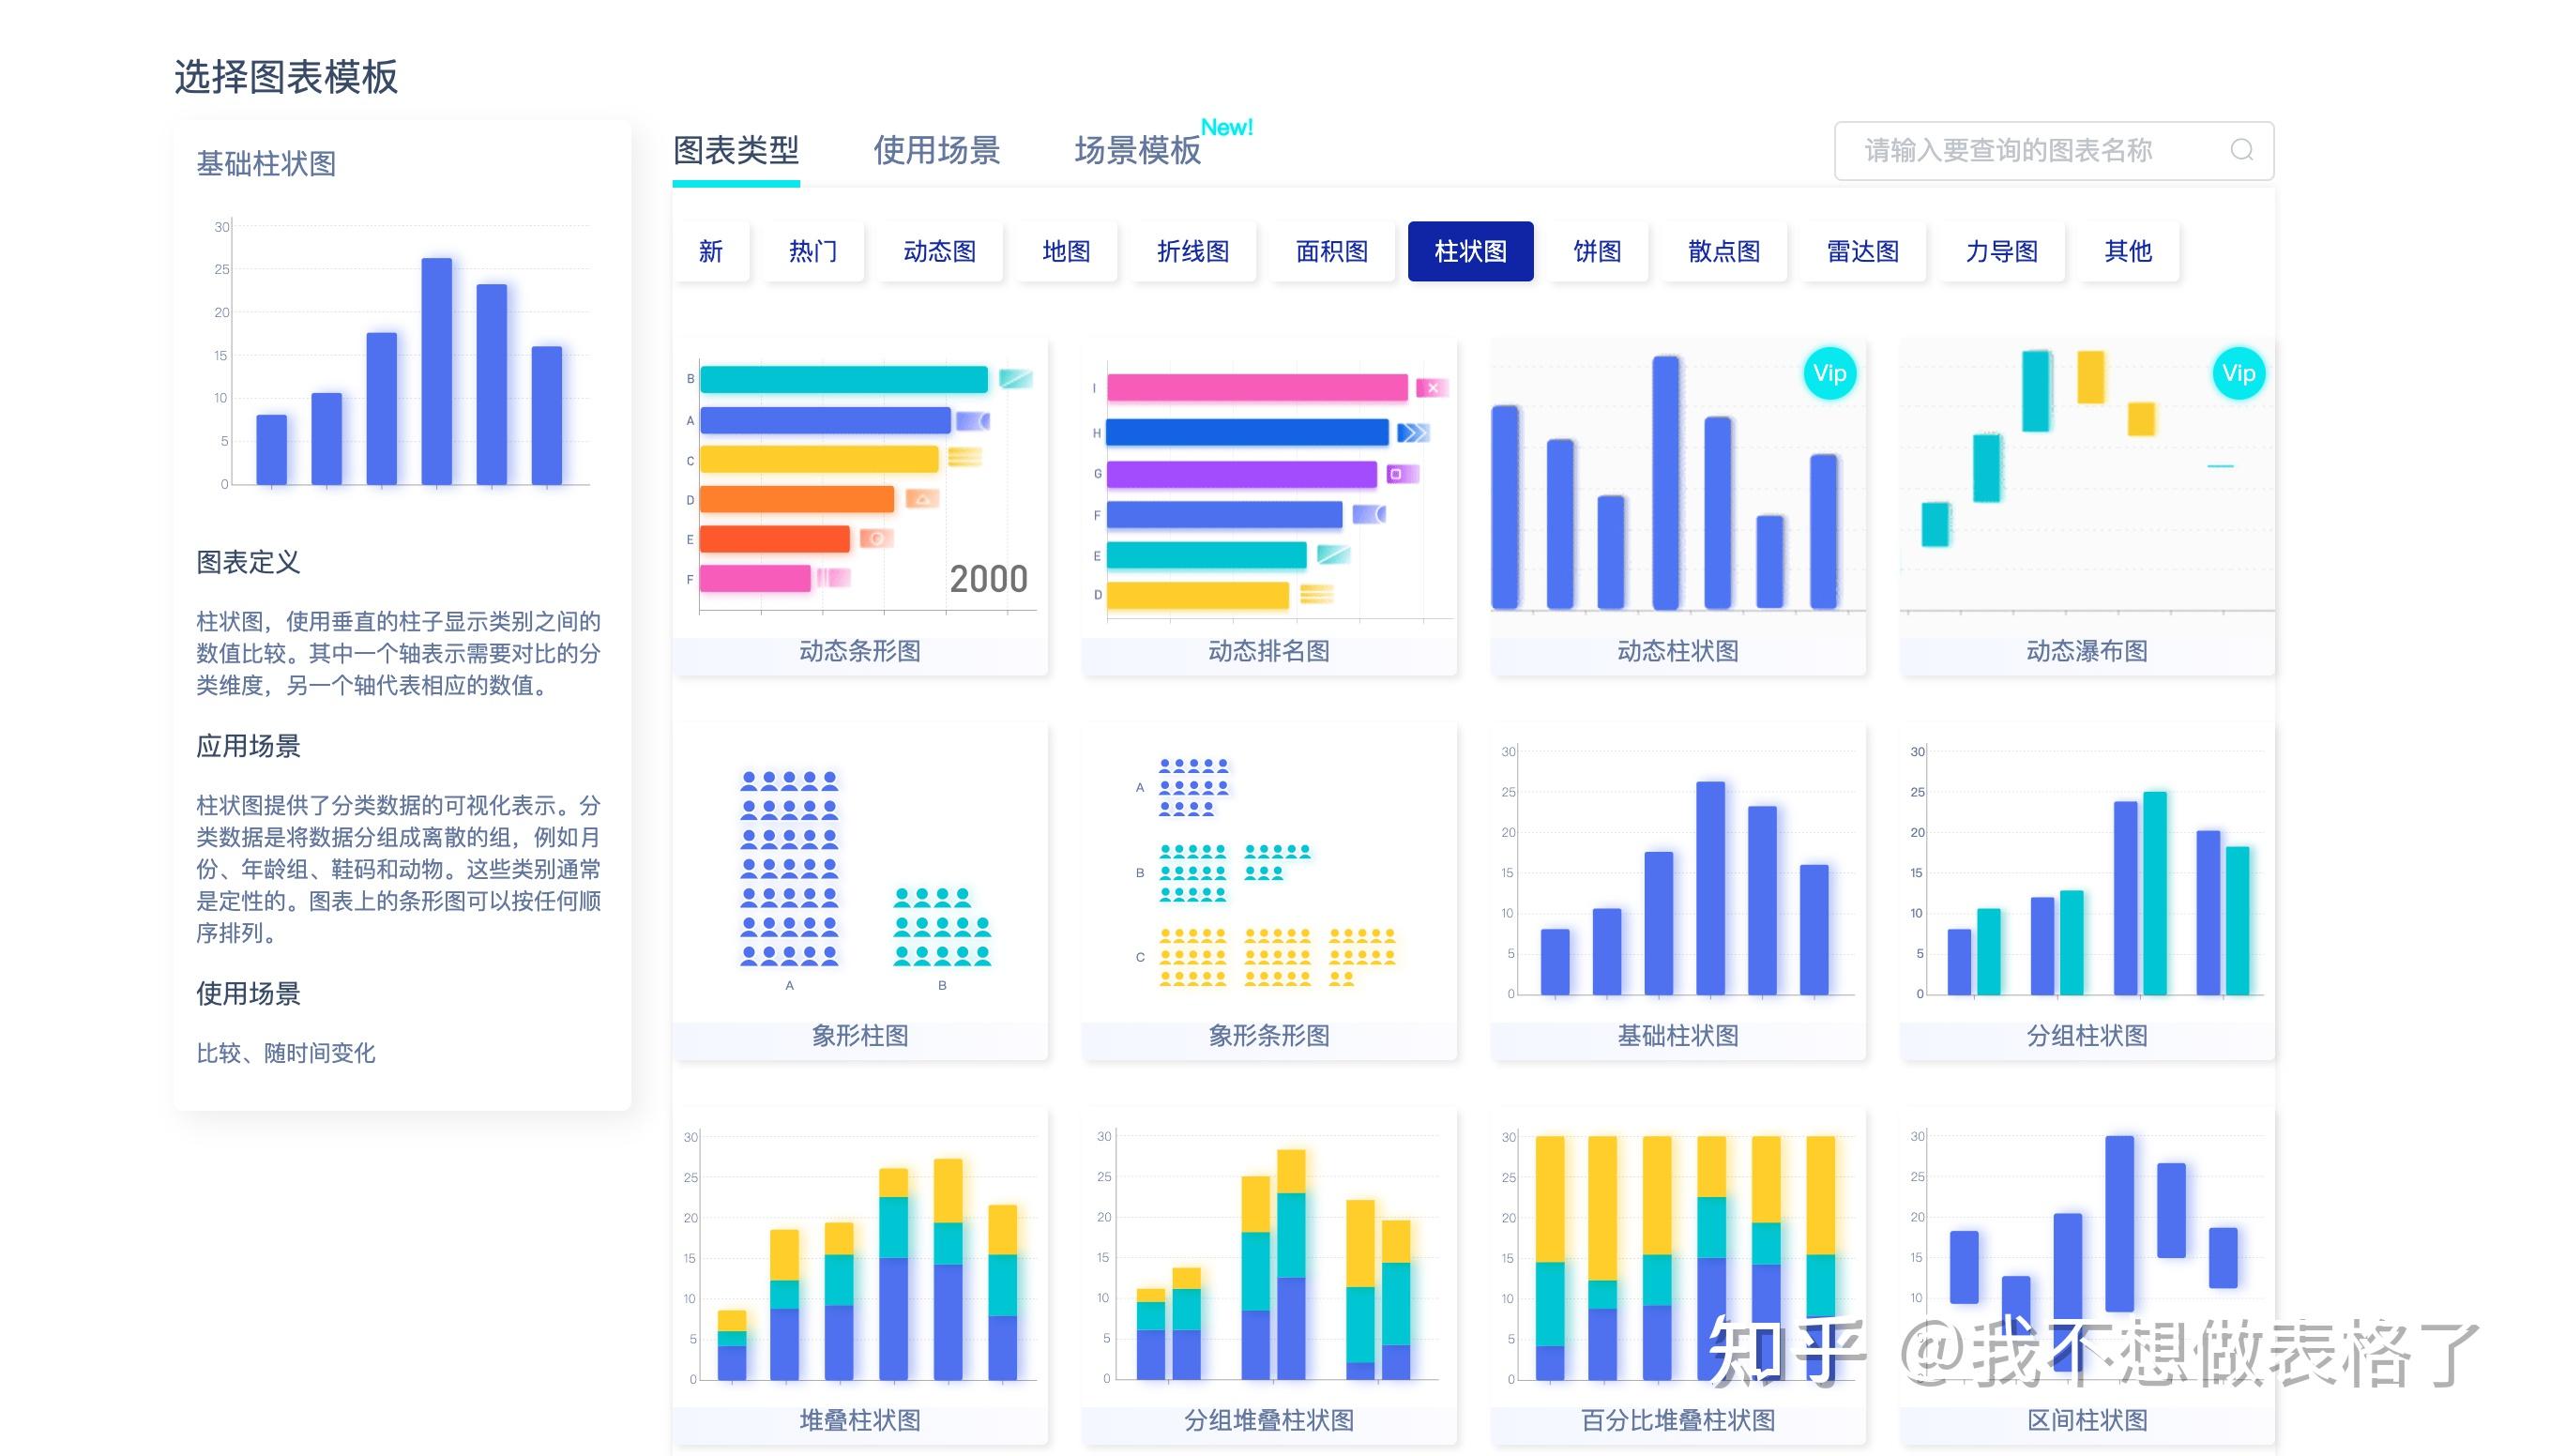The image size is (2550, 1456).
Task: Select the 散点图 category filter
Action: 1725,252
